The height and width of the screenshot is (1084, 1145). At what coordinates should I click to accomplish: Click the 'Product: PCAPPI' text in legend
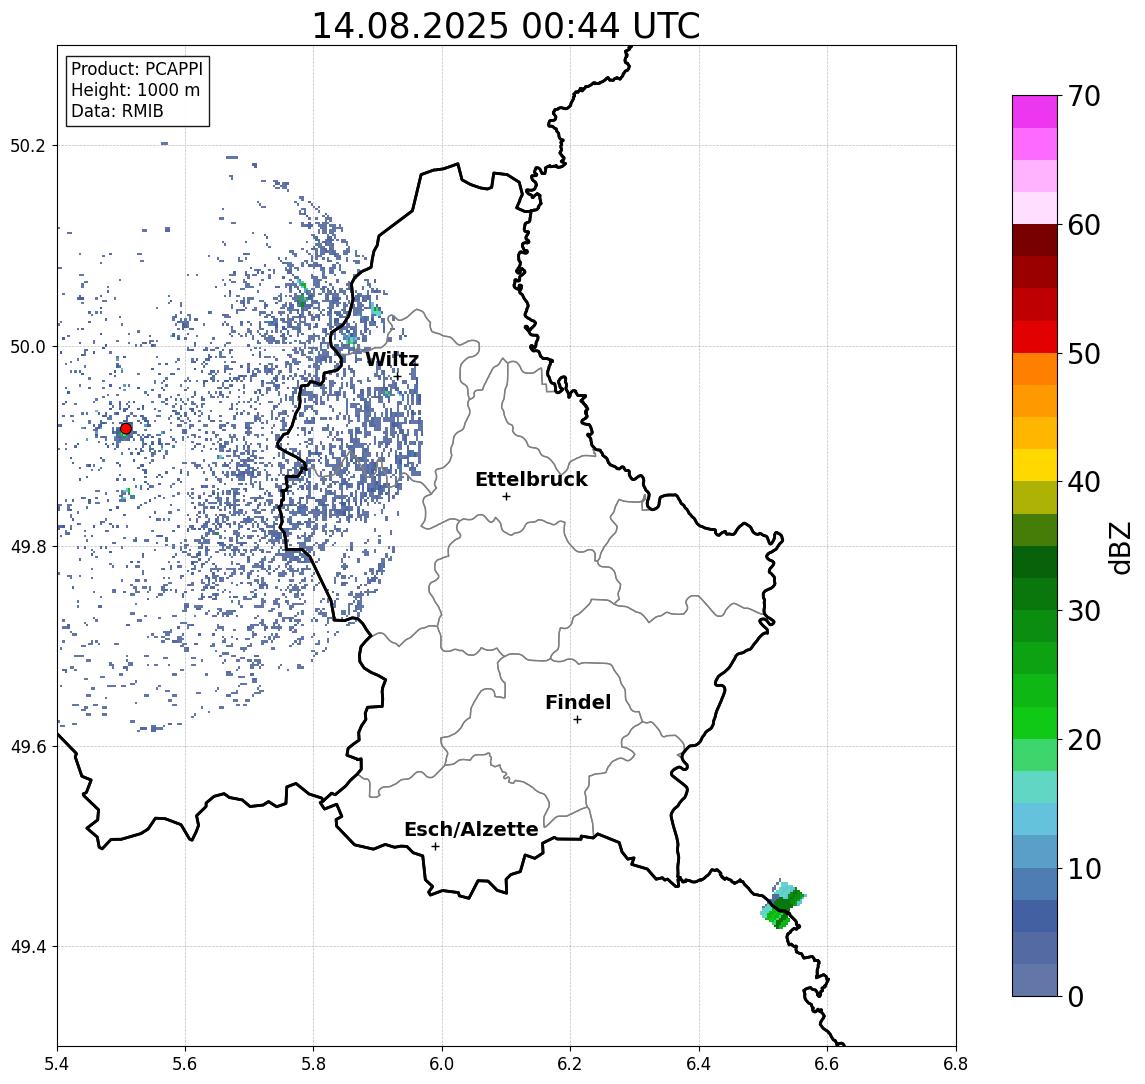[x=137, y=69]
